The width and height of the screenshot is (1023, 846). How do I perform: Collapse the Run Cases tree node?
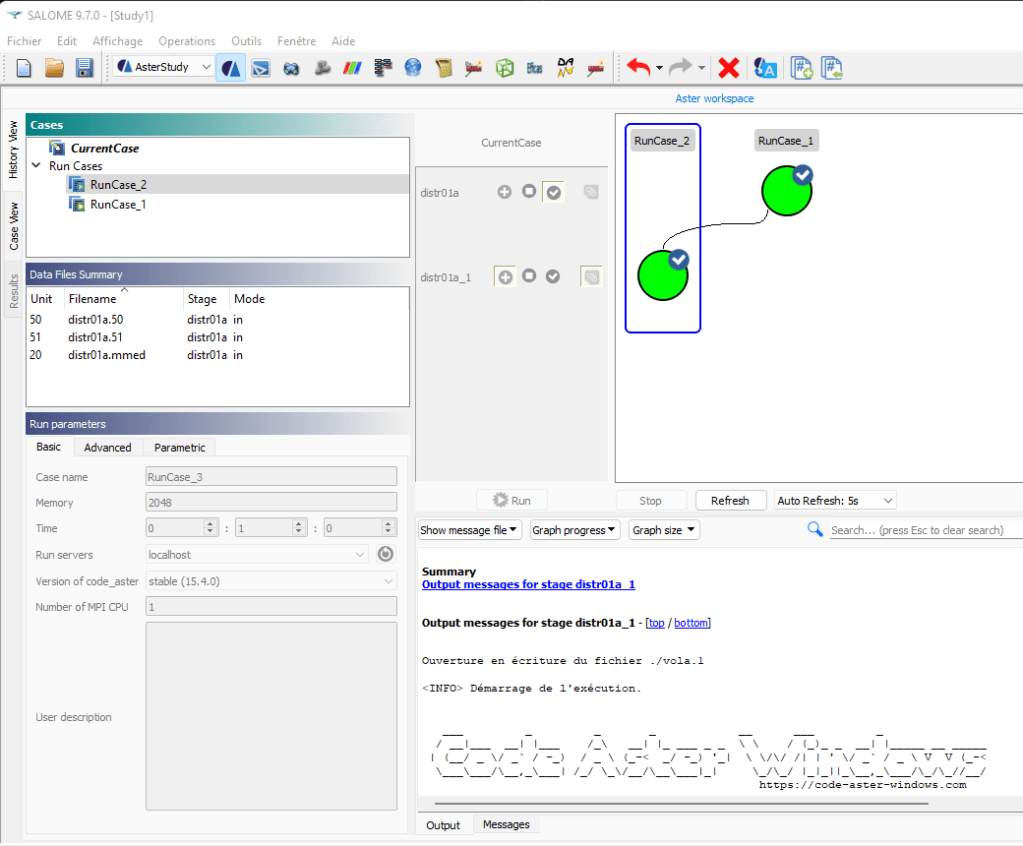coord(37,166)
